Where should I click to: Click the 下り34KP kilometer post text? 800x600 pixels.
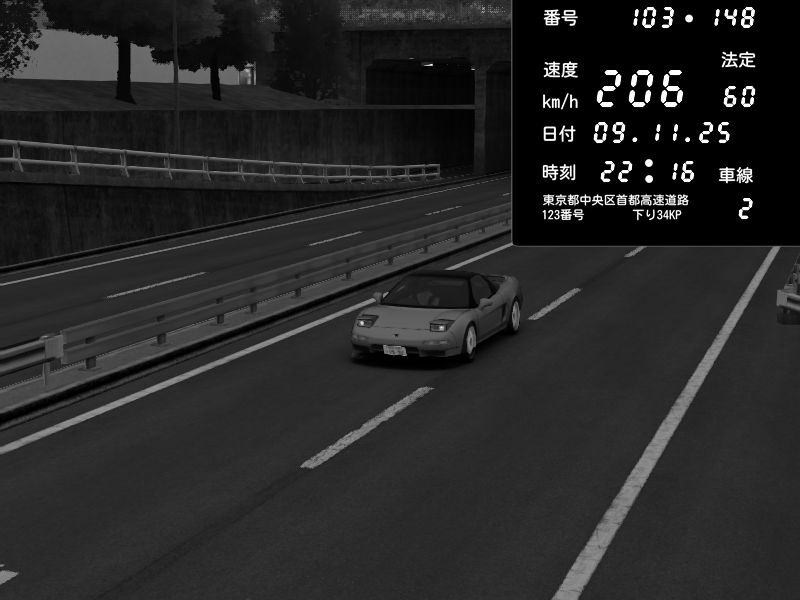[657, 215]
